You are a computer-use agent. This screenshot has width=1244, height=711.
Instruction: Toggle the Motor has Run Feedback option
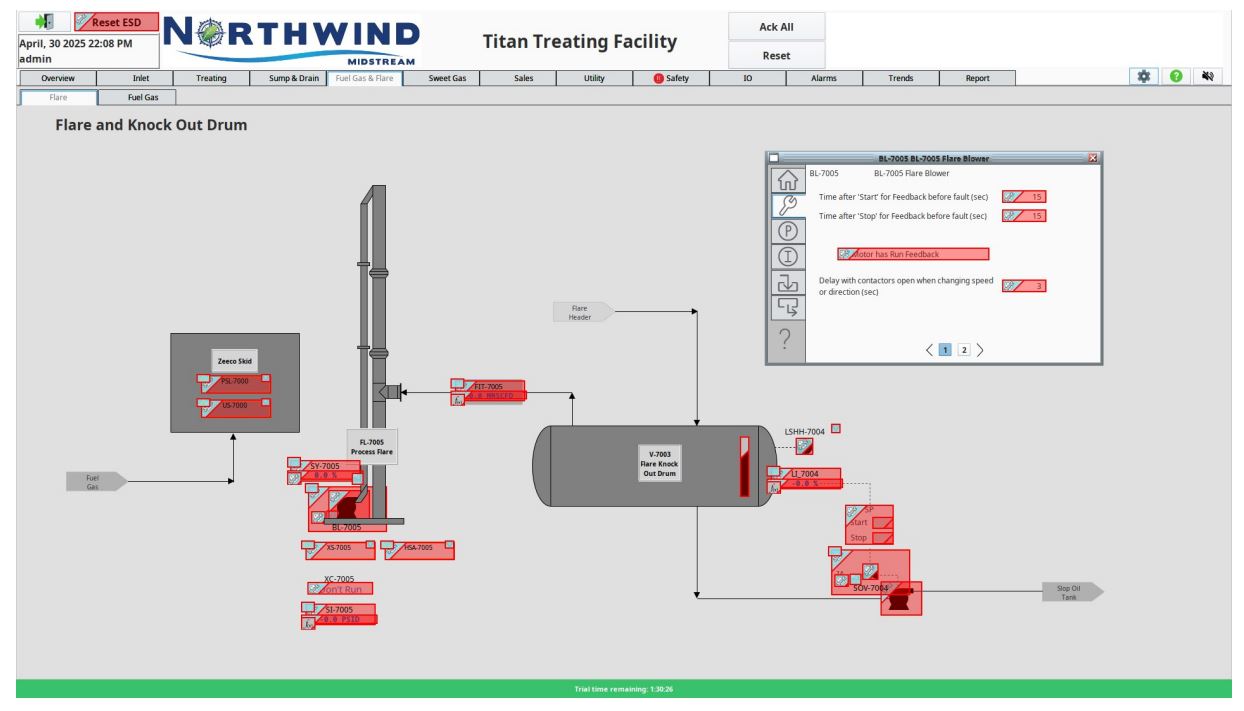(x=913, y=254)
